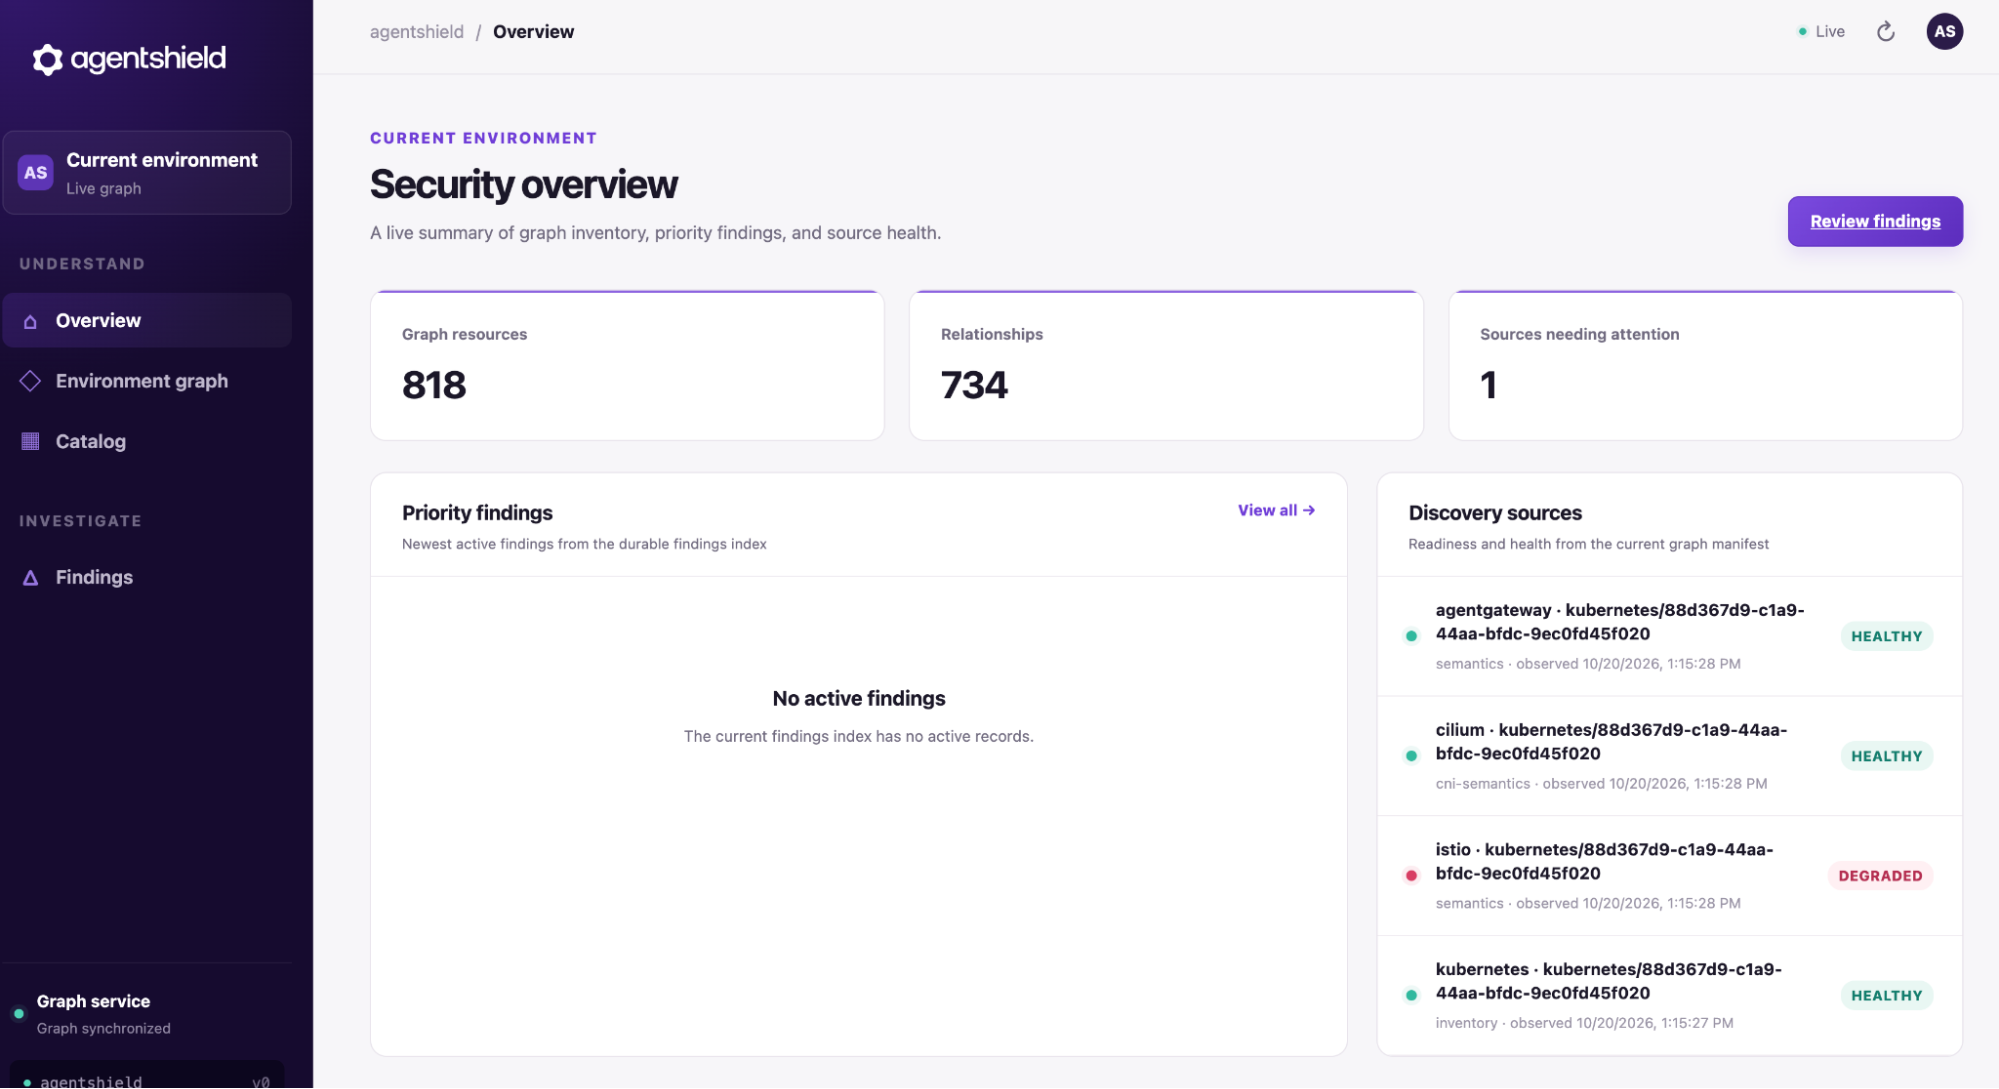Select the istio discovery source name
This screenshot has height=1089, width=1999.
click(1604, 861)
